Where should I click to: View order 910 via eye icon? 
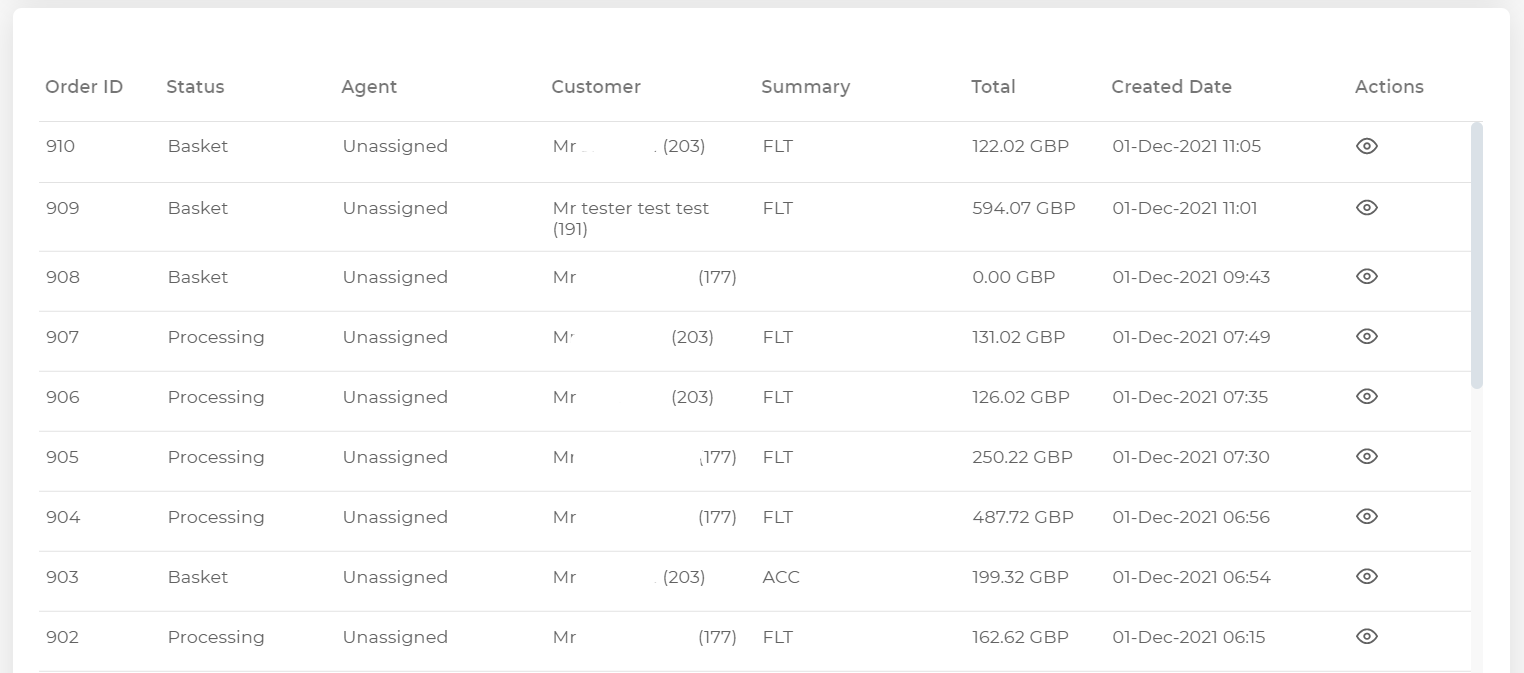(1366, 146)
